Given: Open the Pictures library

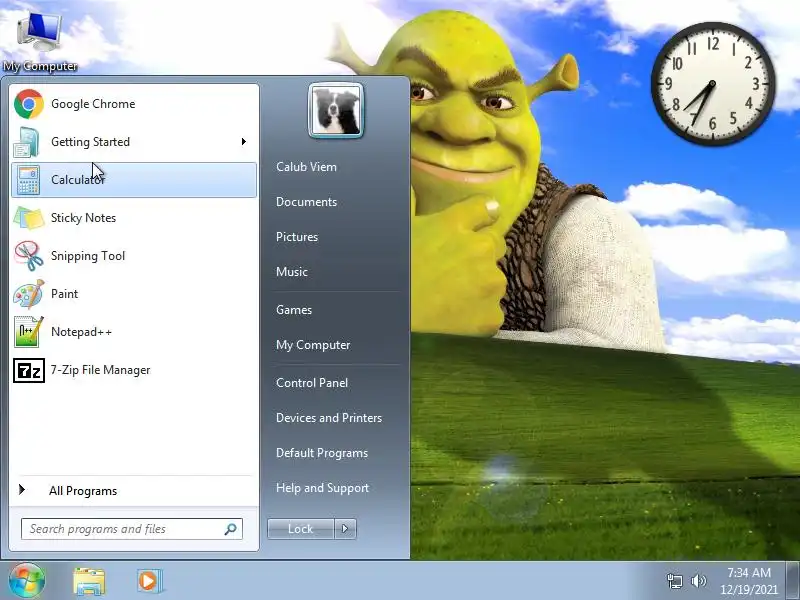Looking at the screenshot, I should click(x=297, y=237).
